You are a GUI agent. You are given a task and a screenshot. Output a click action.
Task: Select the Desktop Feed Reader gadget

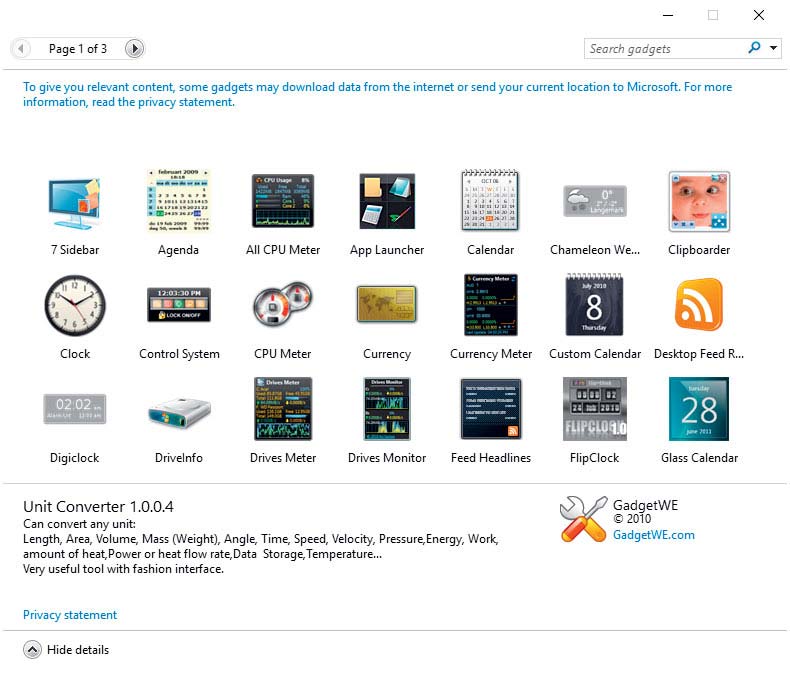pyautogui.click(x=699, y=304)
